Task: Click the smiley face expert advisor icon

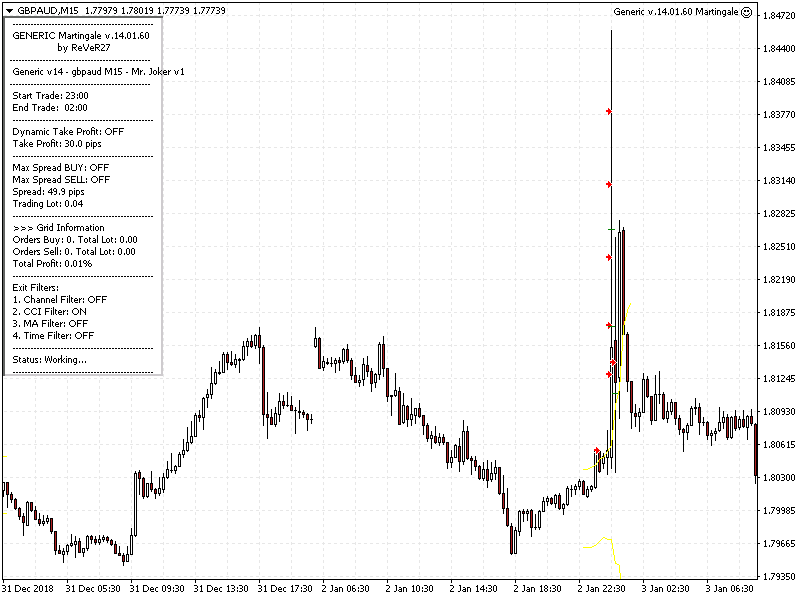Action: point(746,12)
